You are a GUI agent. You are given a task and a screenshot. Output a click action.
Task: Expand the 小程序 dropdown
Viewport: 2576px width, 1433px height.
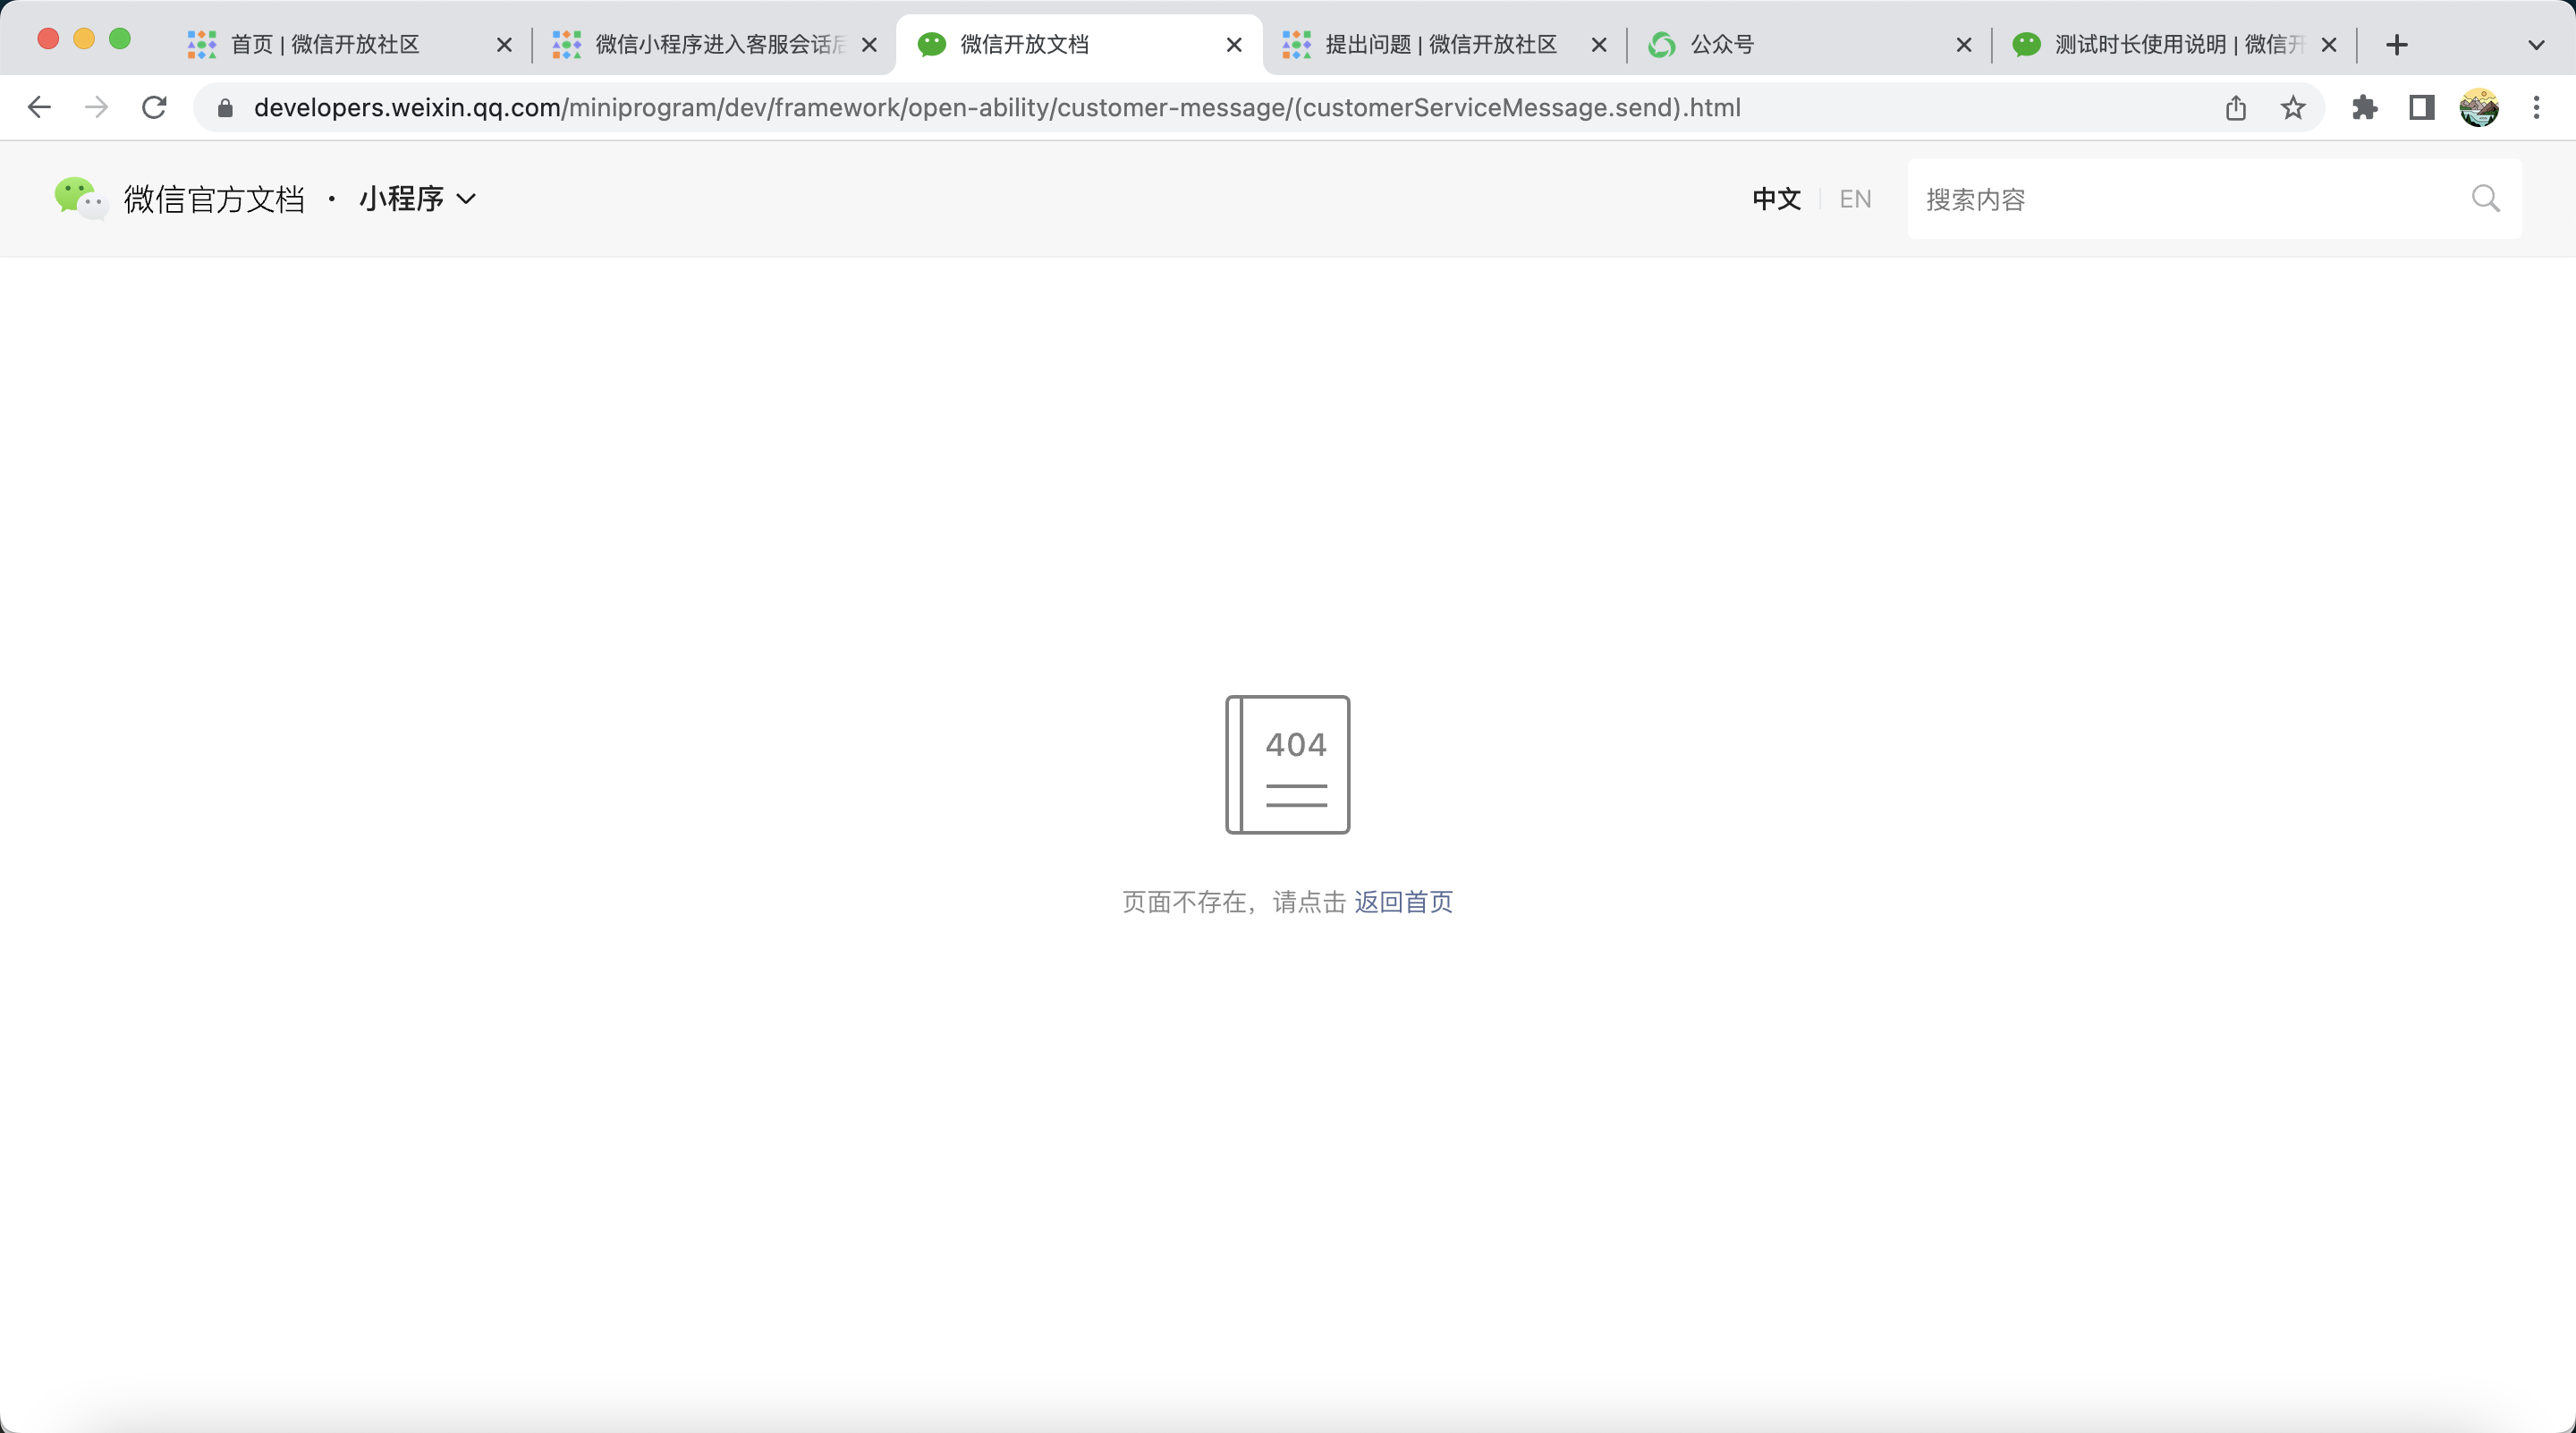418,199
